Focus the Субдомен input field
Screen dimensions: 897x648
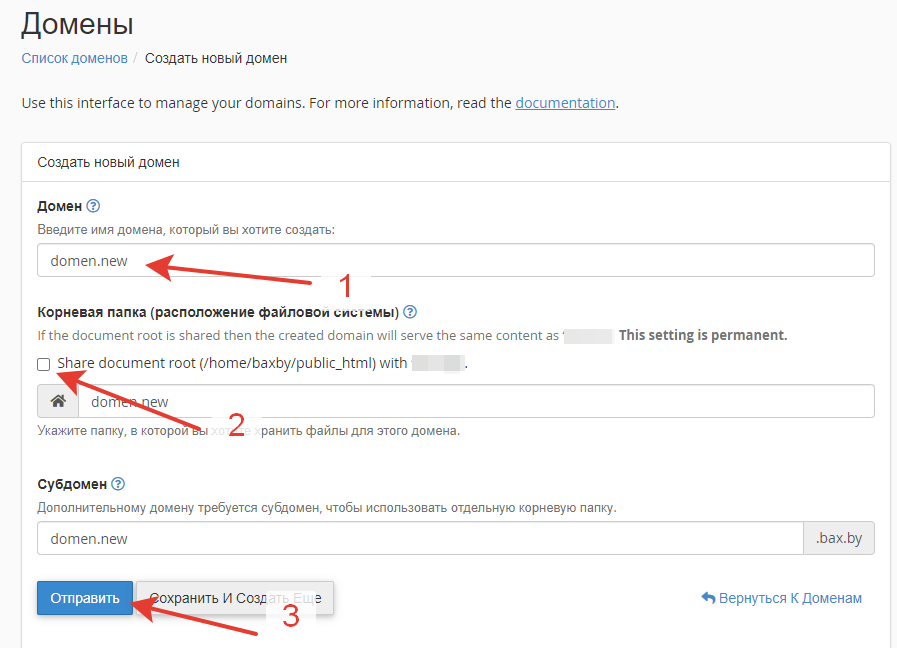tap(420, 538)
